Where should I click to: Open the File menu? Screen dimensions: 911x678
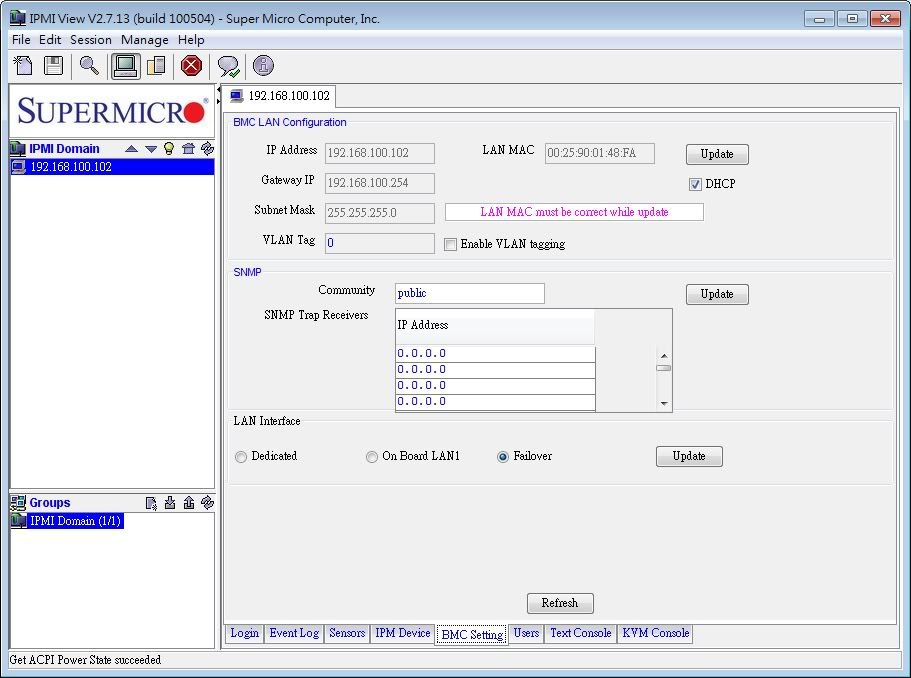pos(21,40)
